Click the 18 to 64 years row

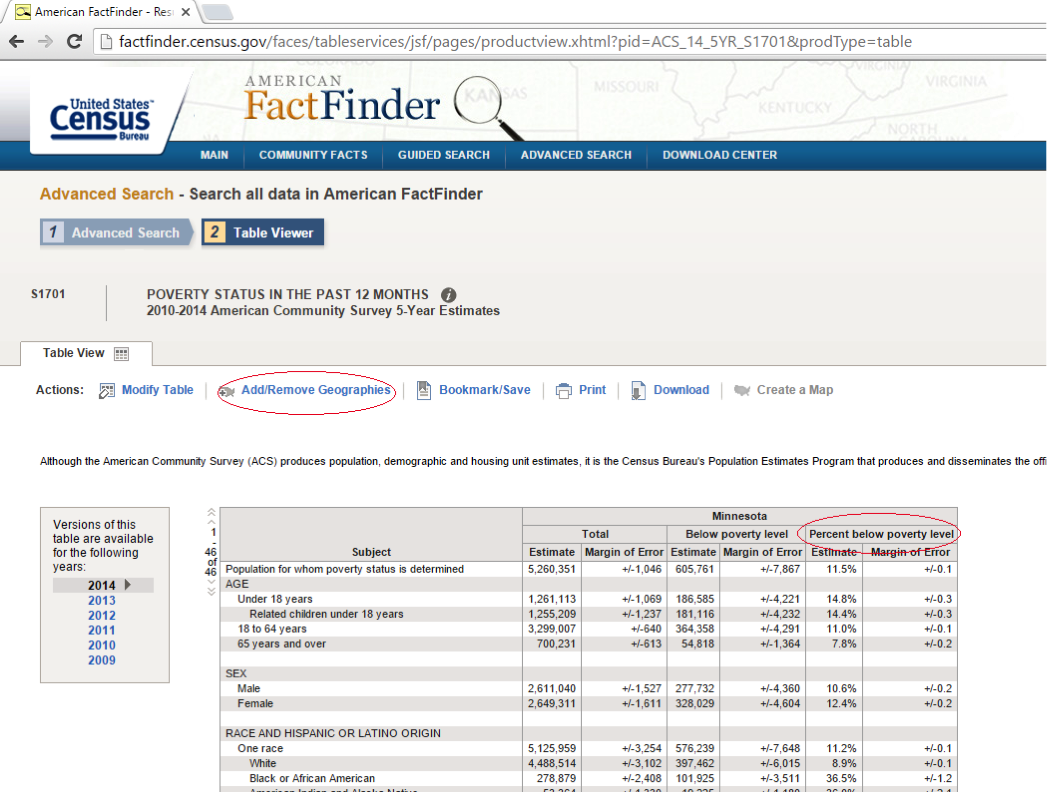click(588, 629)
